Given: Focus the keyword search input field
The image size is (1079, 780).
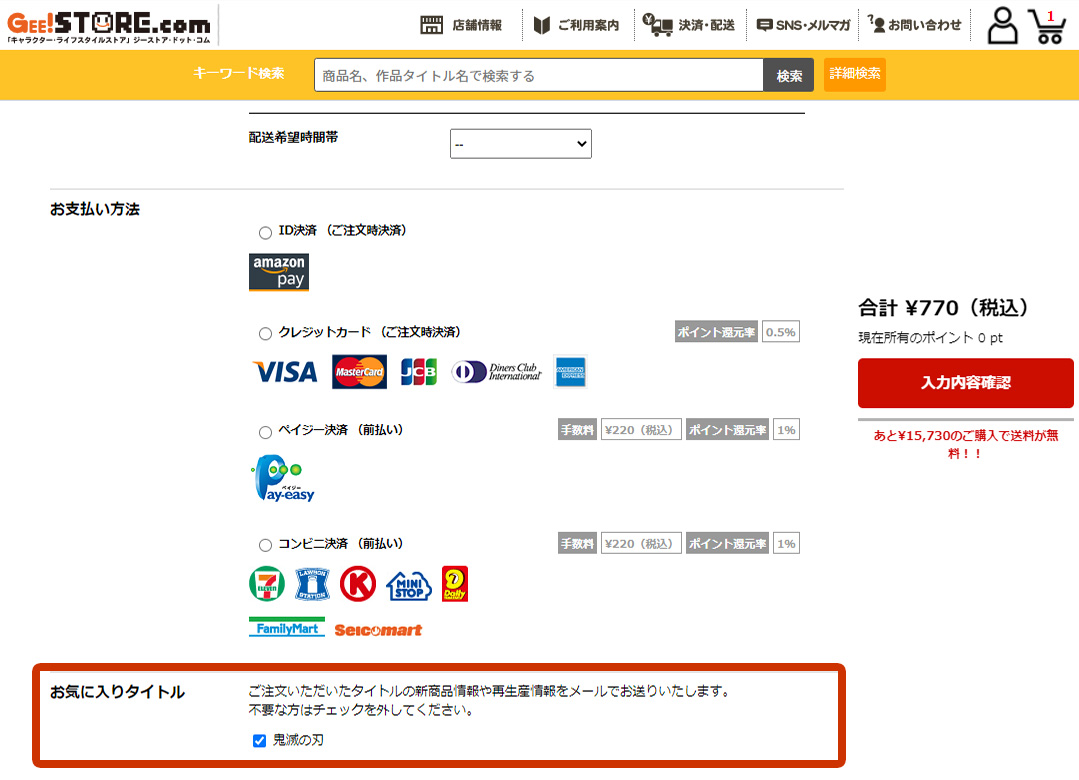Looking at the screenshot, I should pyautogui.click(x=539, y=75).
